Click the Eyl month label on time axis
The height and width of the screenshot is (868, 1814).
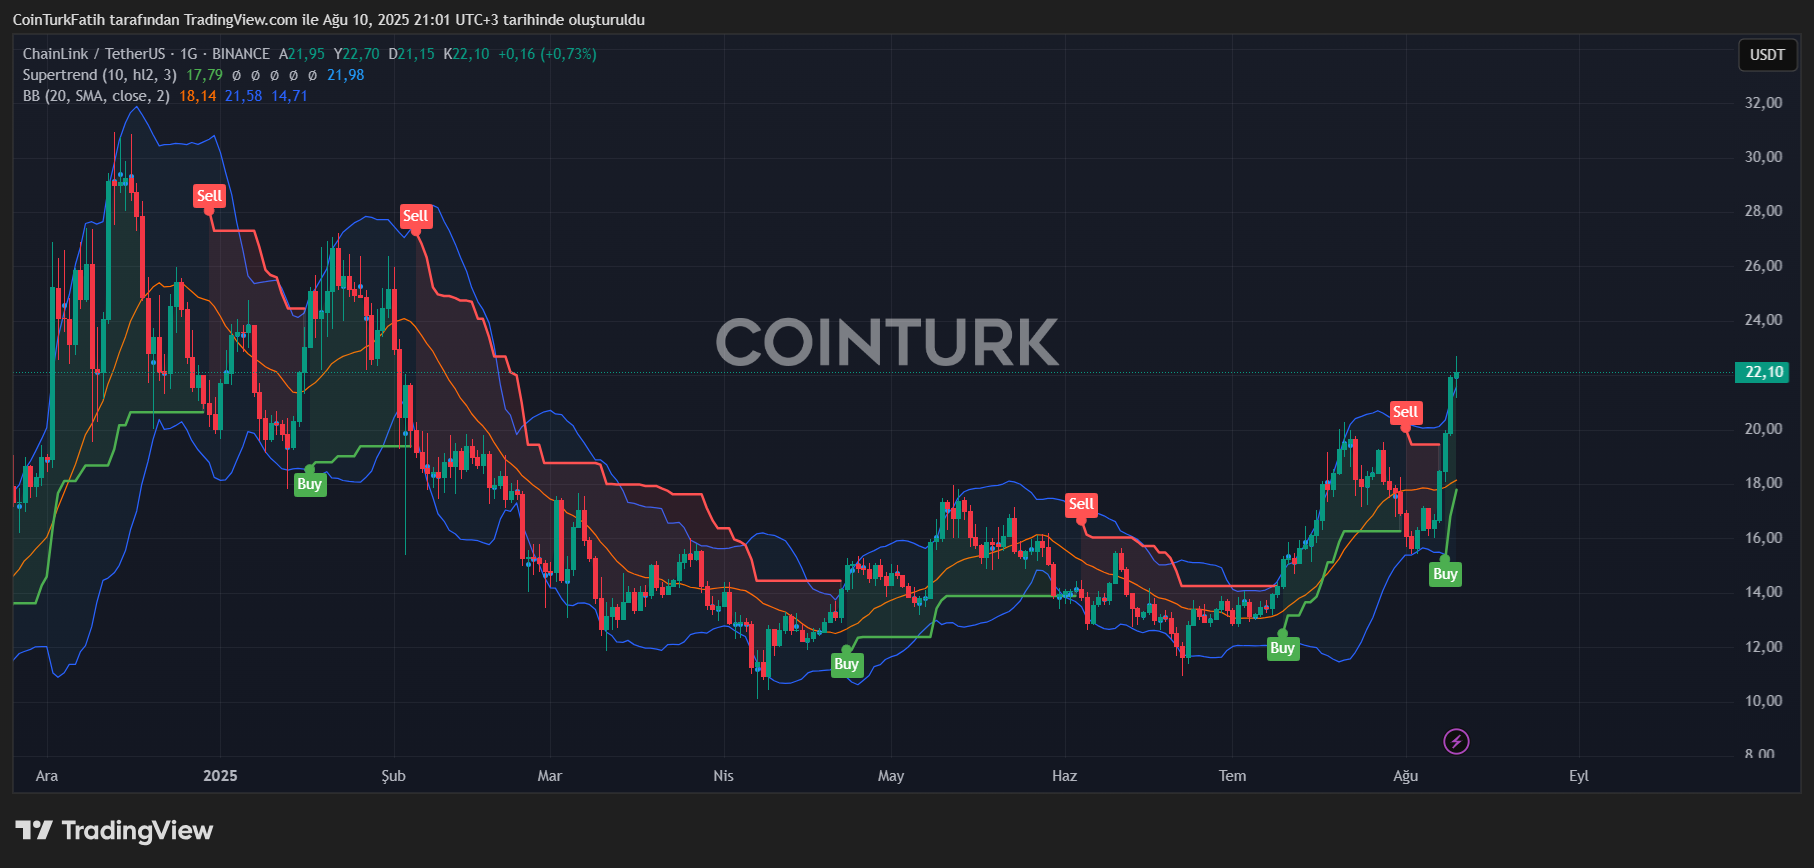pyautogui.click(x=1579, y=776)
